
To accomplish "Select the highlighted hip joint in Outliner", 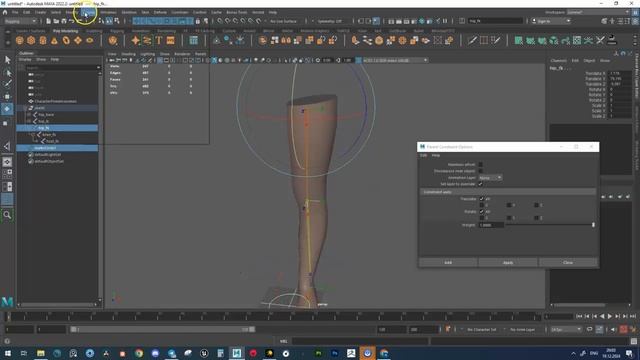I will [x=57, y=128].
